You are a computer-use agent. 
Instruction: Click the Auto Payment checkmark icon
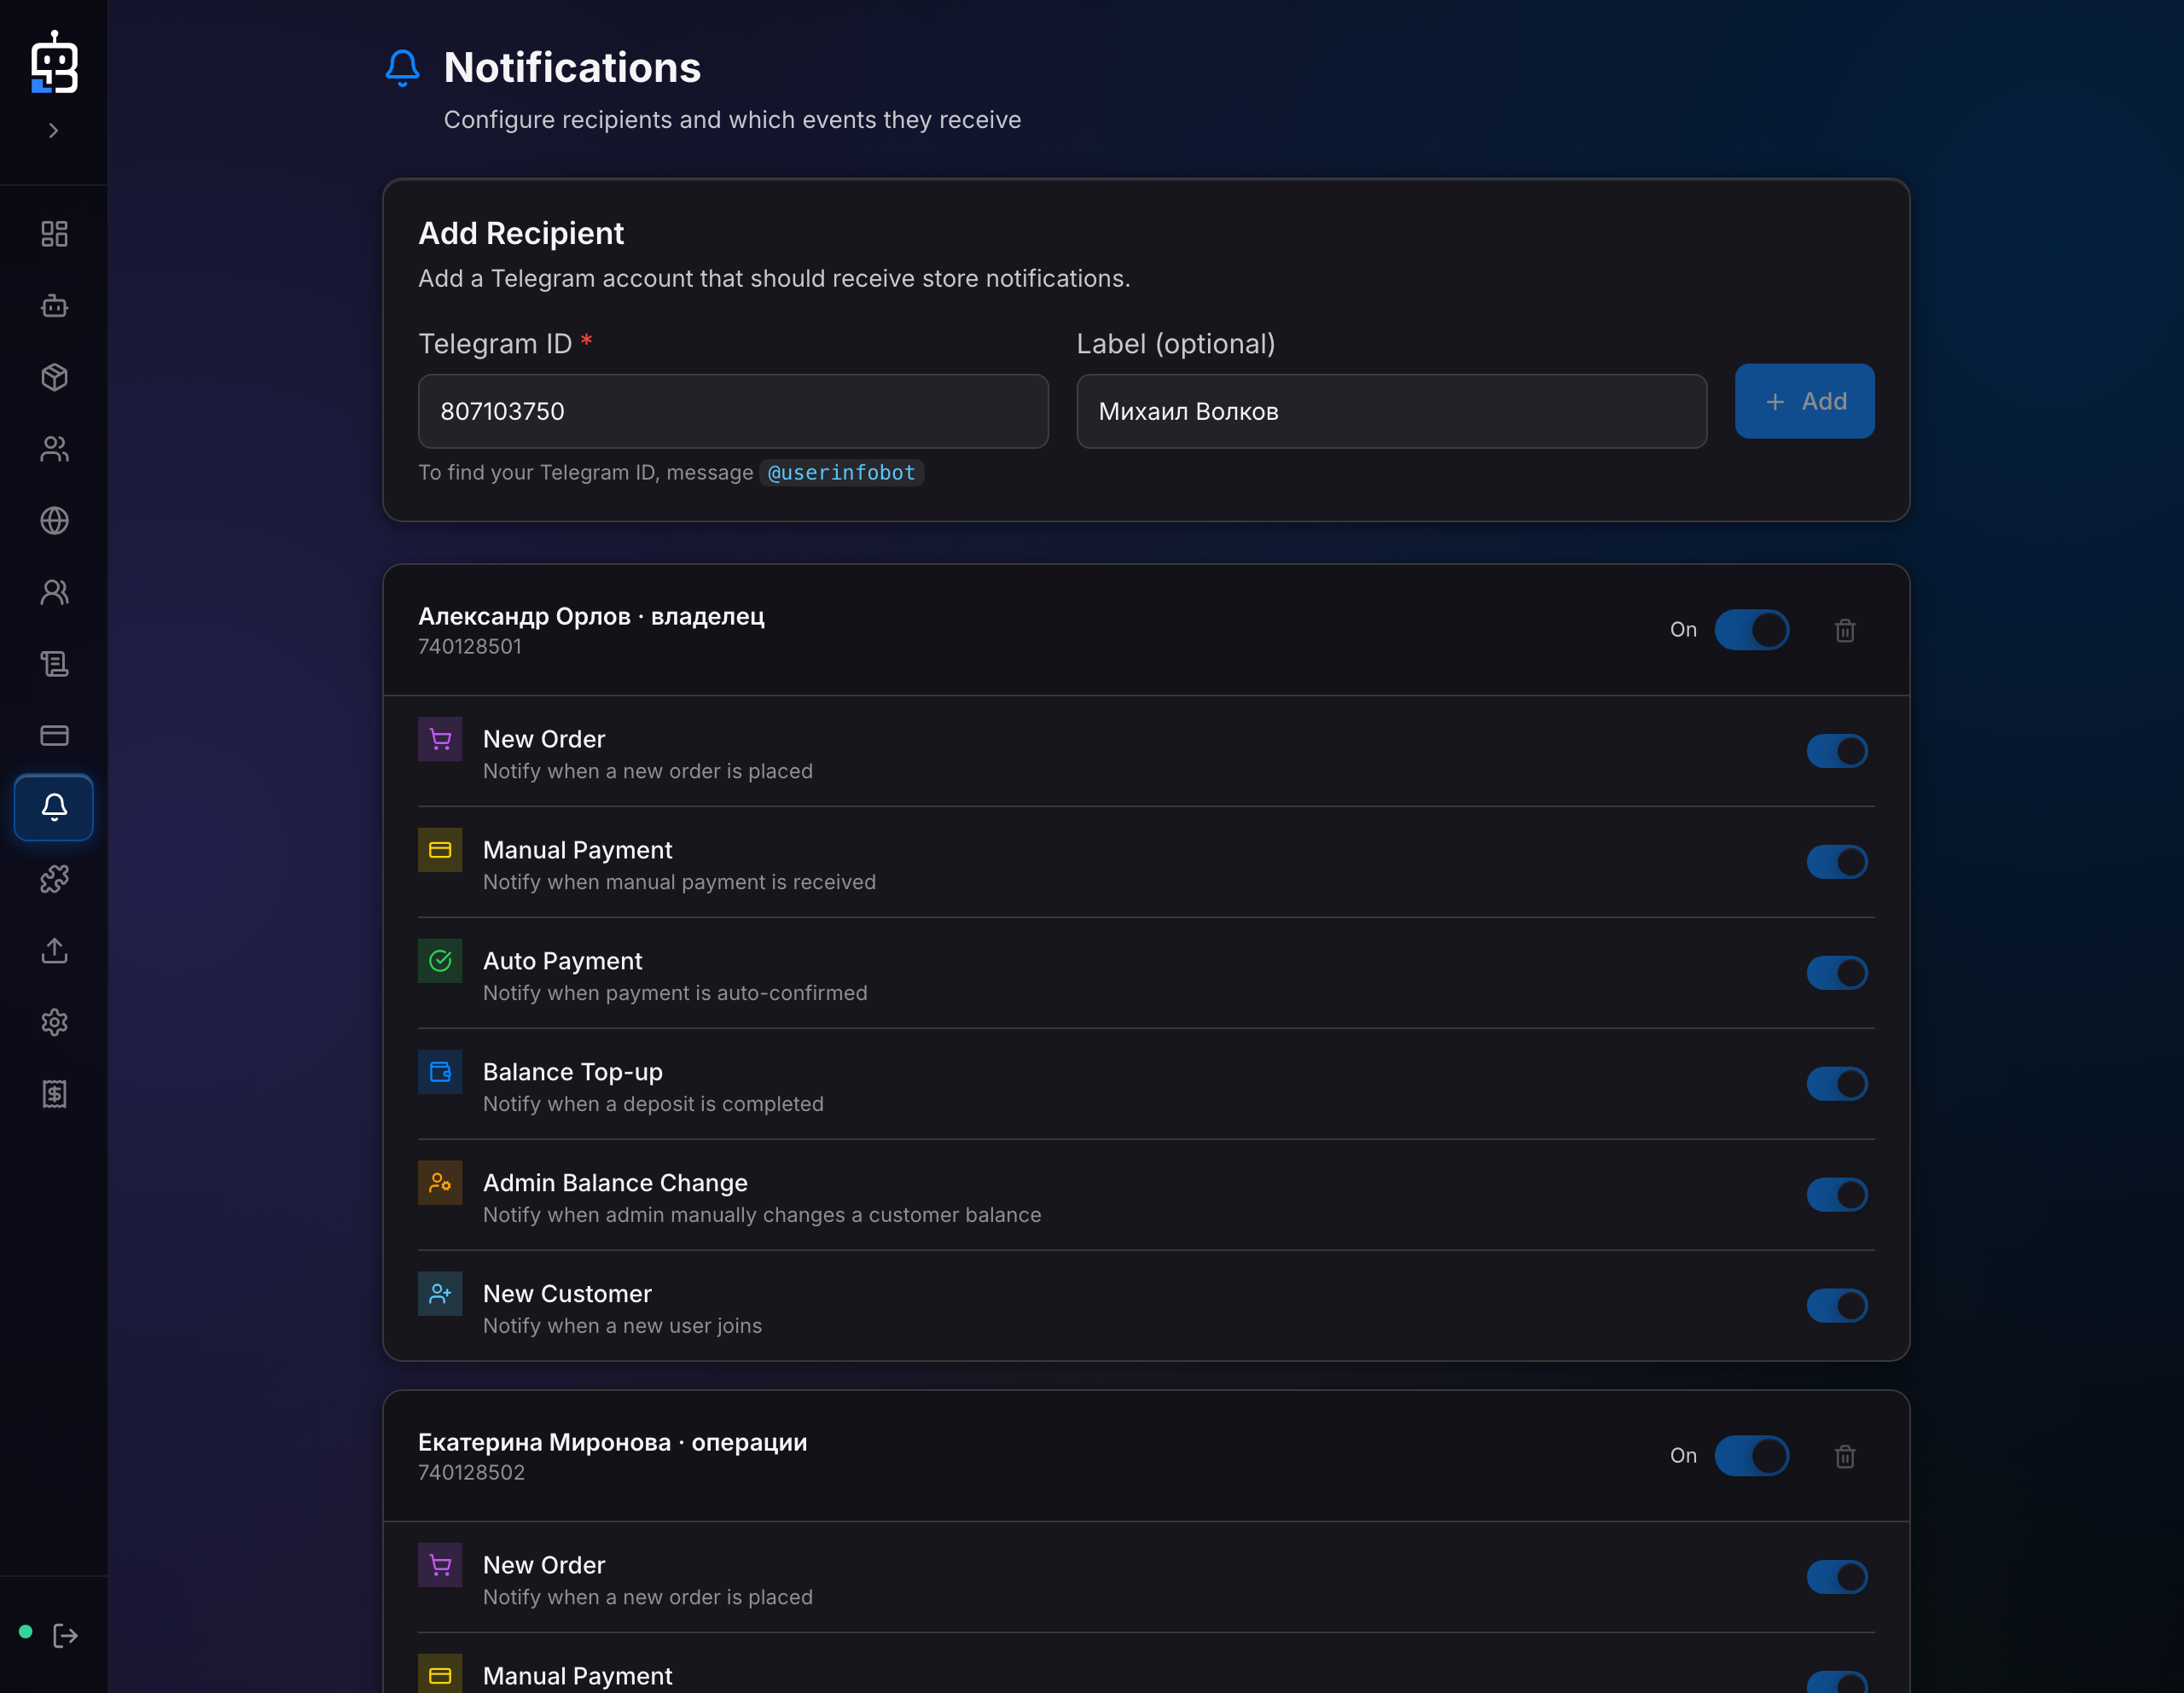click(x=440, y=960)
